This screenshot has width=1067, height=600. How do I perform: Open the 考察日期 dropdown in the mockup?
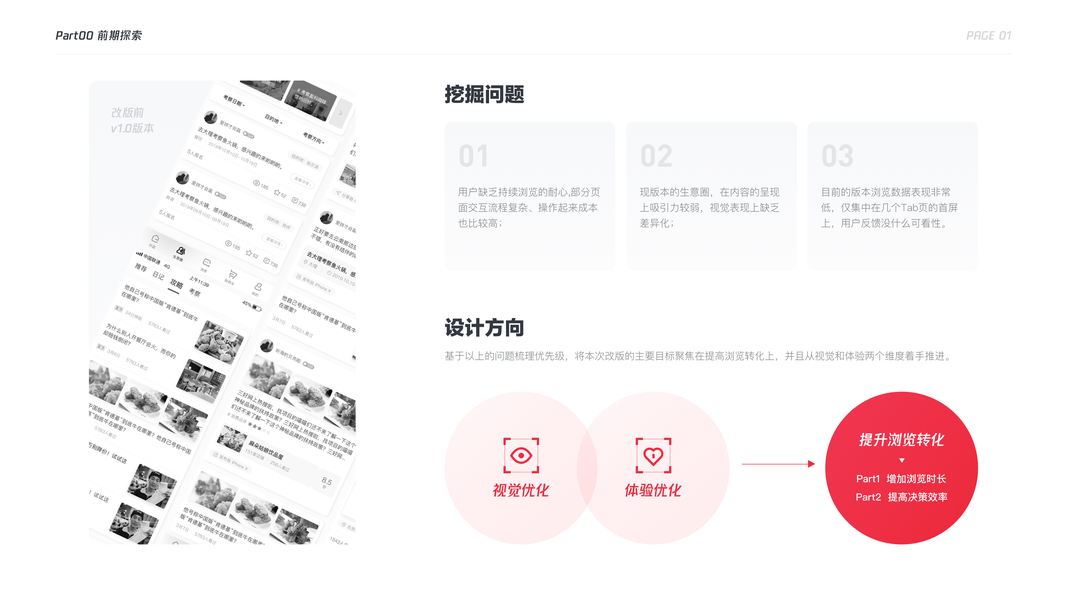tap(233, 100)
